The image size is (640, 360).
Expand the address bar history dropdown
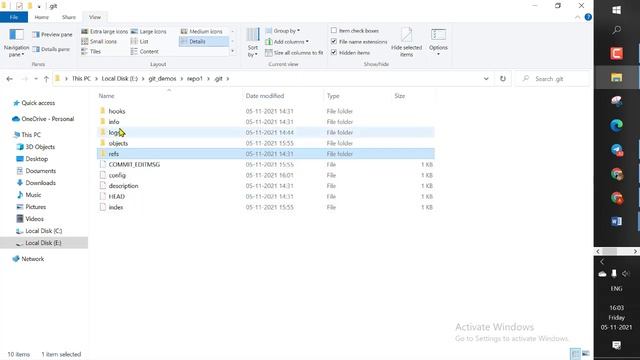click(x=486, y=79)
